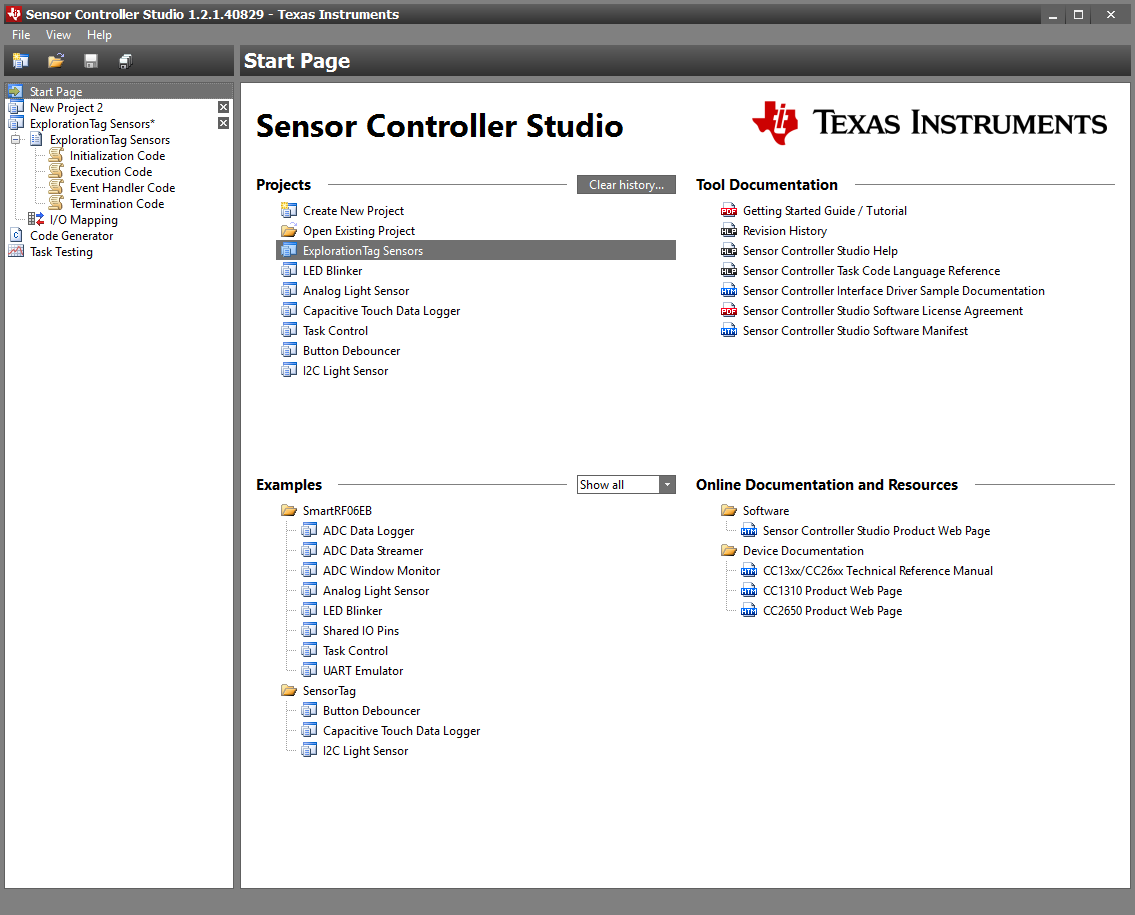Screen dimensions: 1135x915
Task: Click the CC2650 Product Web Page HTM icon
Action: coord(749,611)
